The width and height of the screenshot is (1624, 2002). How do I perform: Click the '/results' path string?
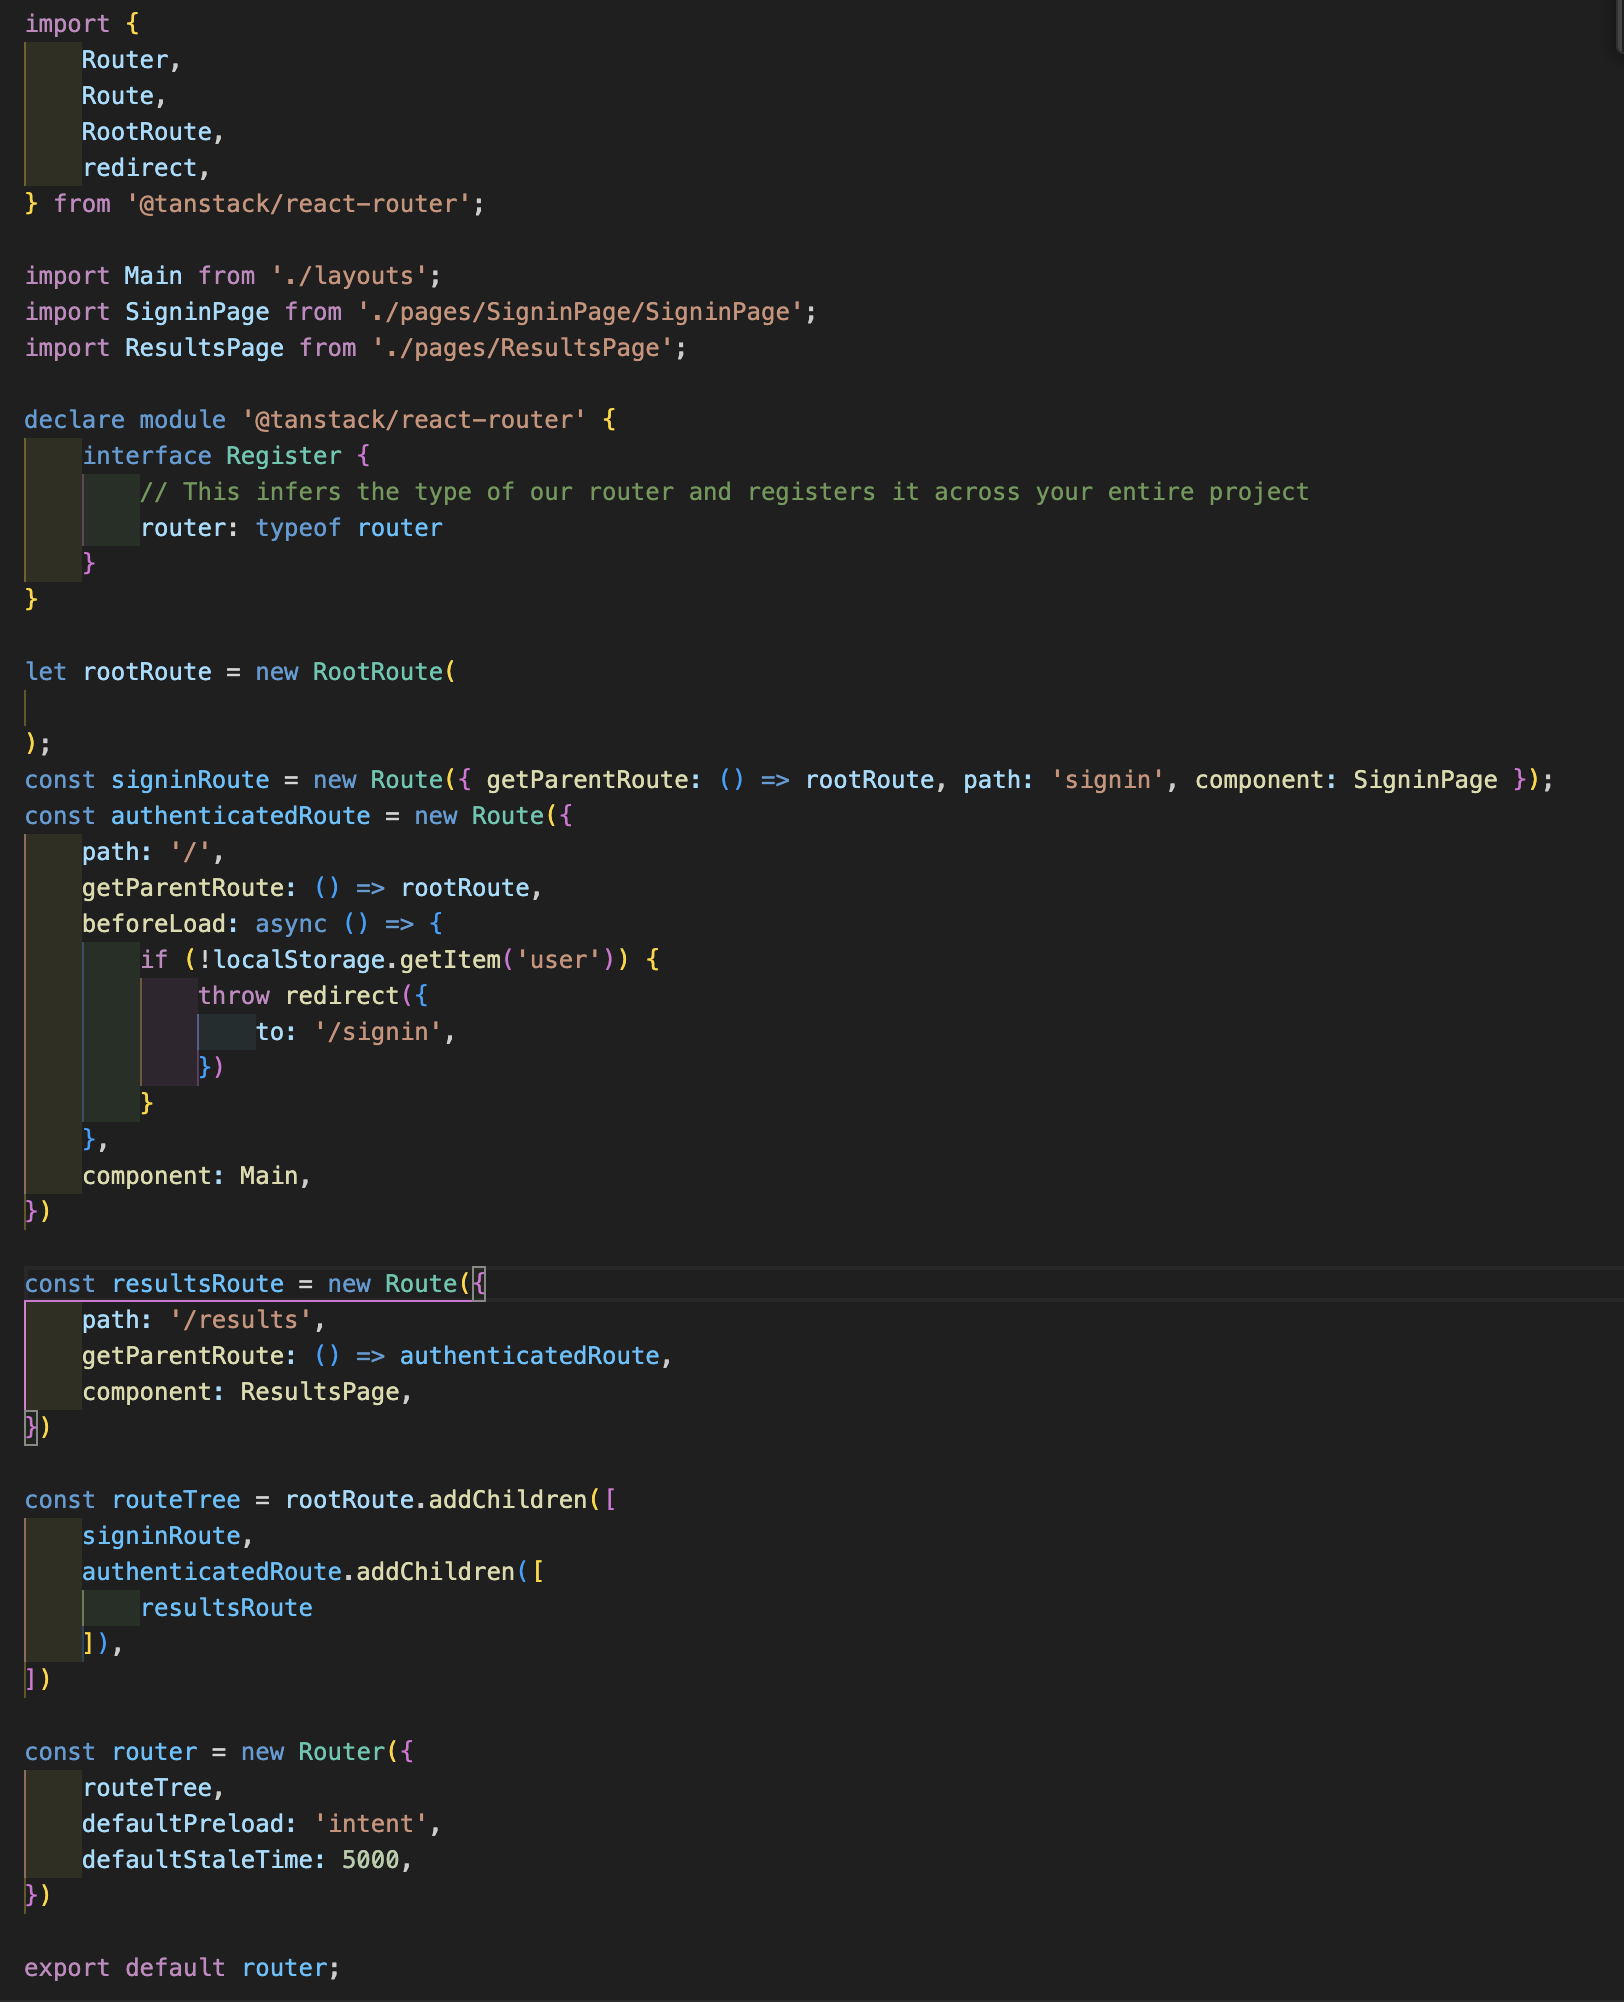click(x=241, y=1320)
